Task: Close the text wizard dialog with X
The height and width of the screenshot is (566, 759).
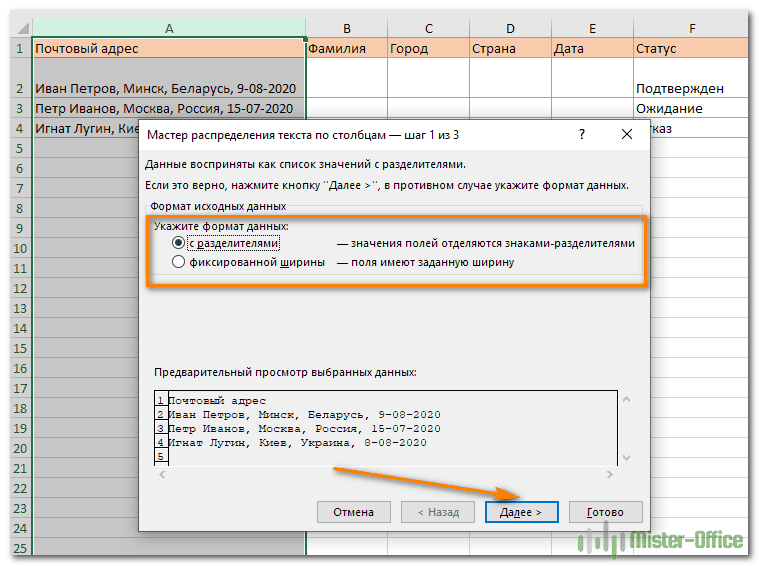Action: click(627, 134)
